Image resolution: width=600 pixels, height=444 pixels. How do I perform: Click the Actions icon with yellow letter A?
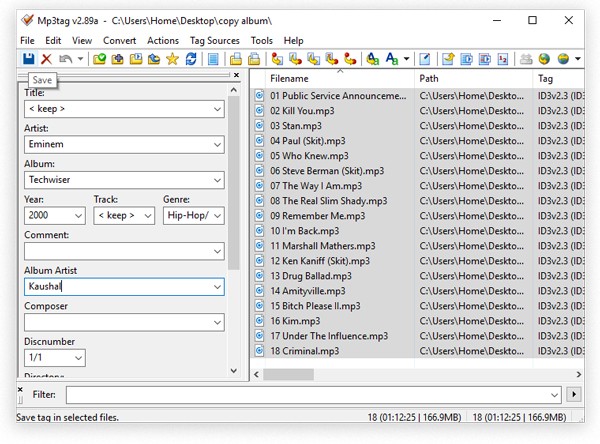pyautogui.click(x=372, y=59)
